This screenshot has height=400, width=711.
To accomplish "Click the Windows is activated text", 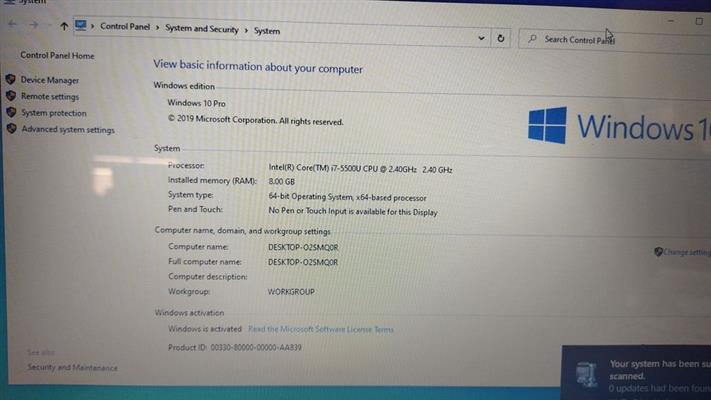I will tap(205, 329).
